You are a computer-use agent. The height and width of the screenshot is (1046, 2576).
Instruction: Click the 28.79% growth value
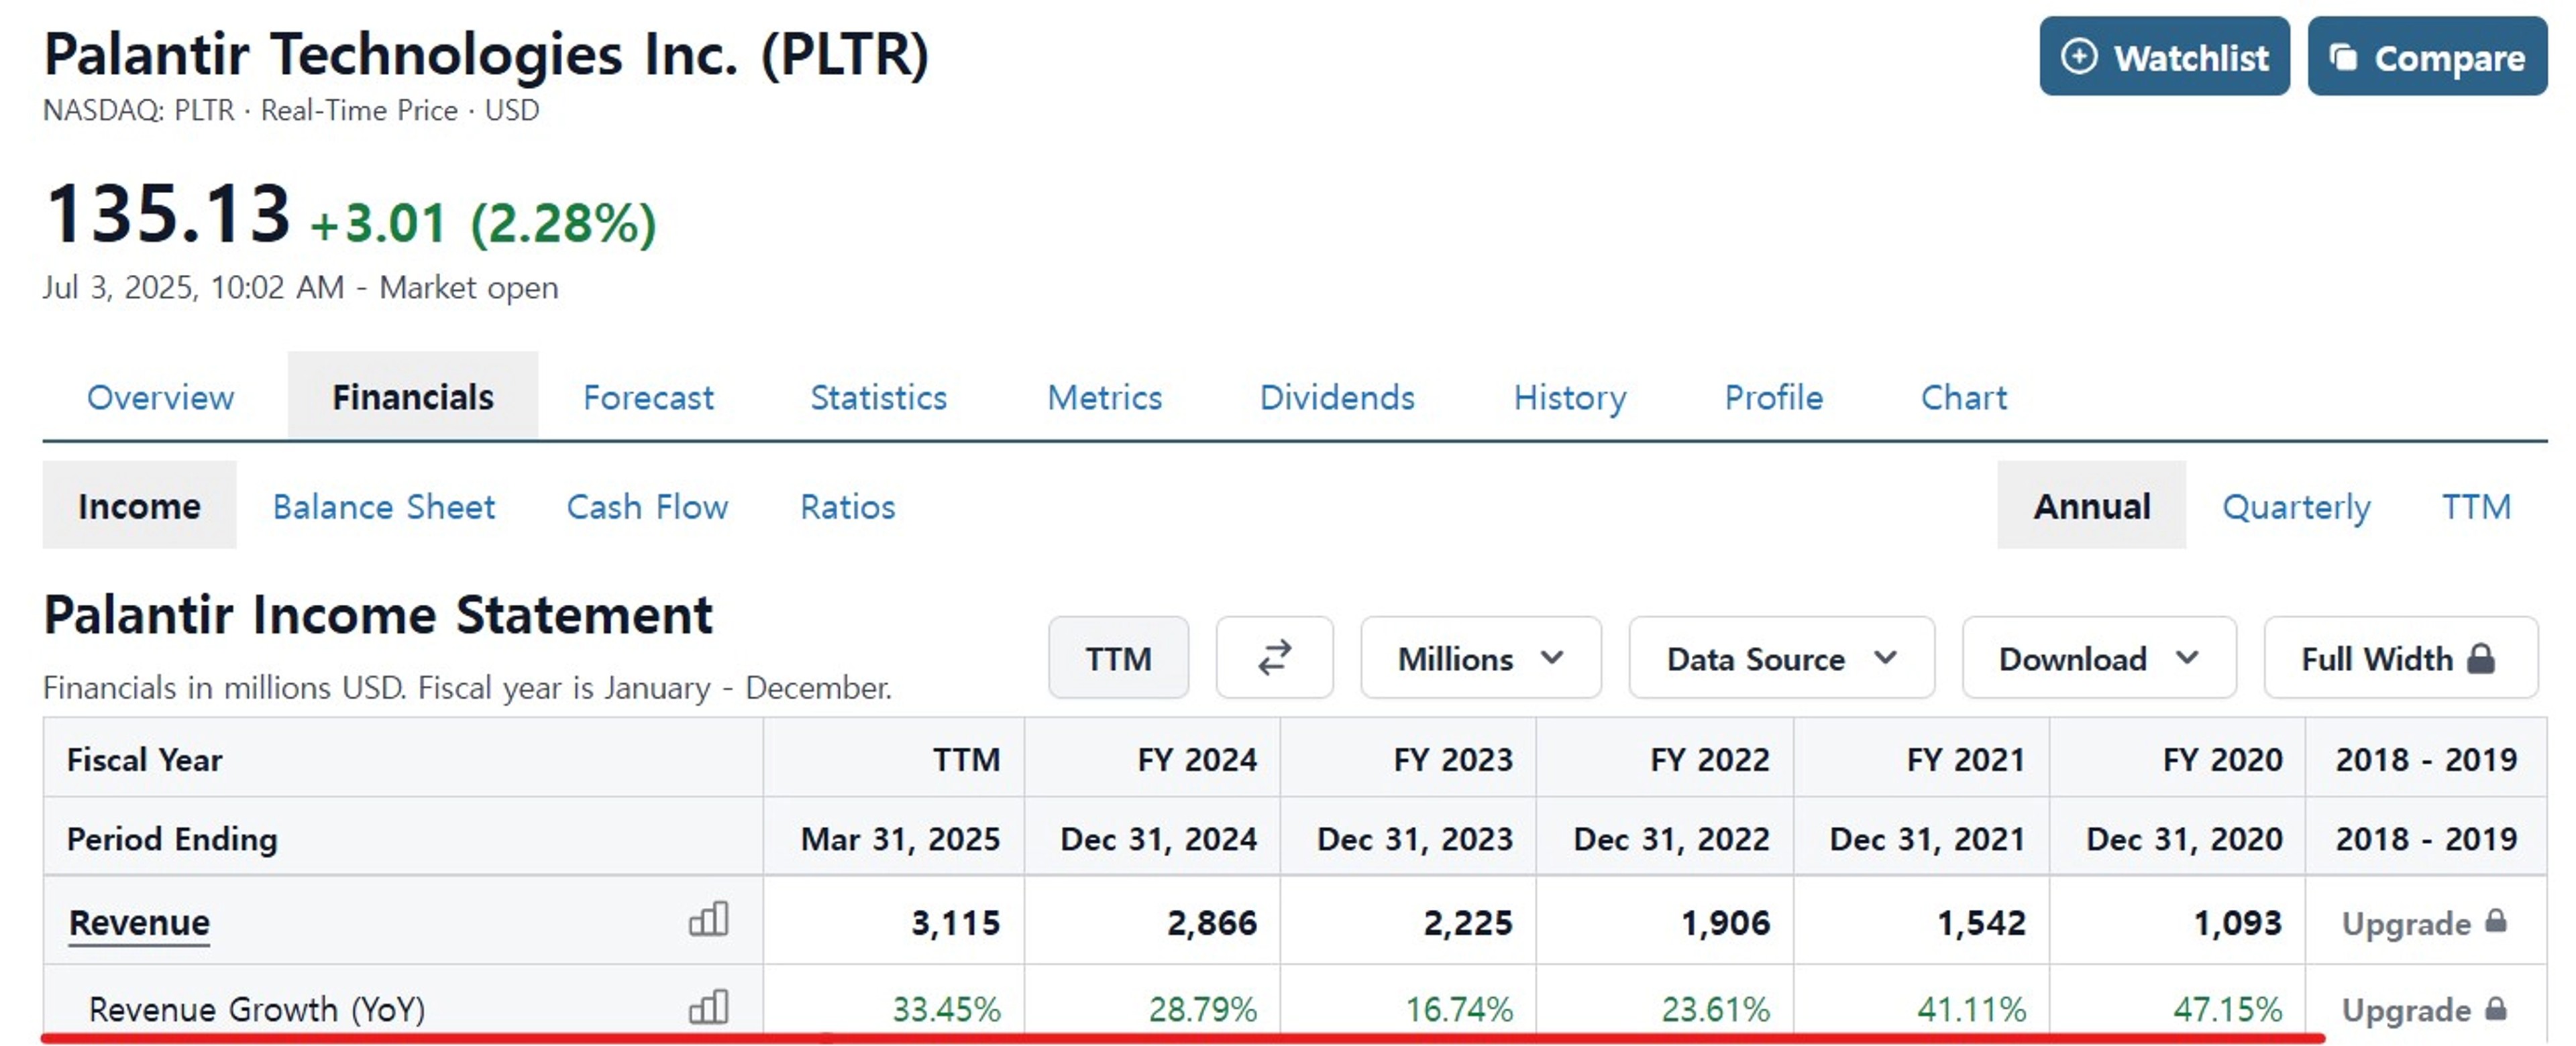click(x=1202, y=1009)
